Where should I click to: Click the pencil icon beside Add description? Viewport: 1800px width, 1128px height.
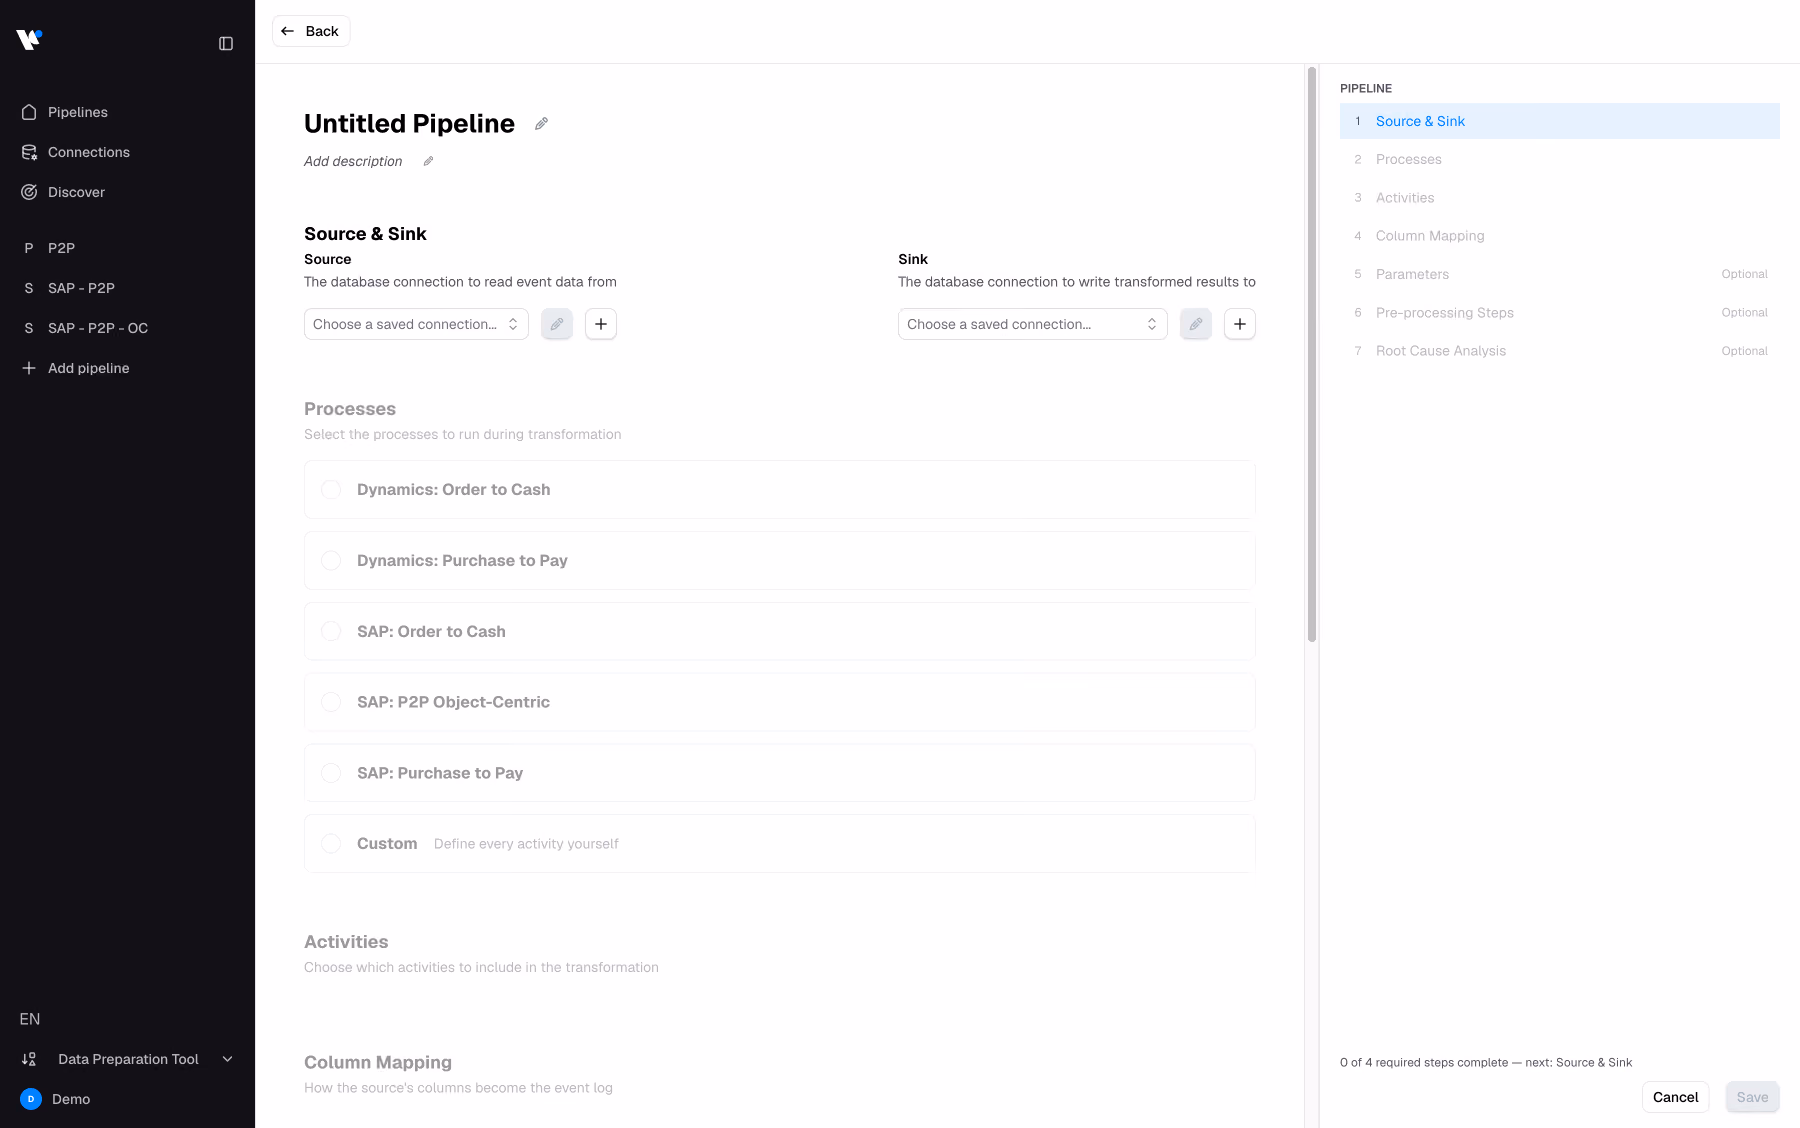coord(428,161)
